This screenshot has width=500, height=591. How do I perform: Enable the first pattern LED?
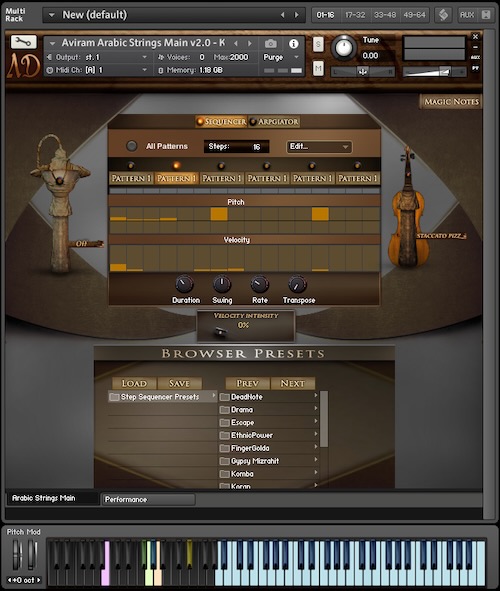point(131,165)
